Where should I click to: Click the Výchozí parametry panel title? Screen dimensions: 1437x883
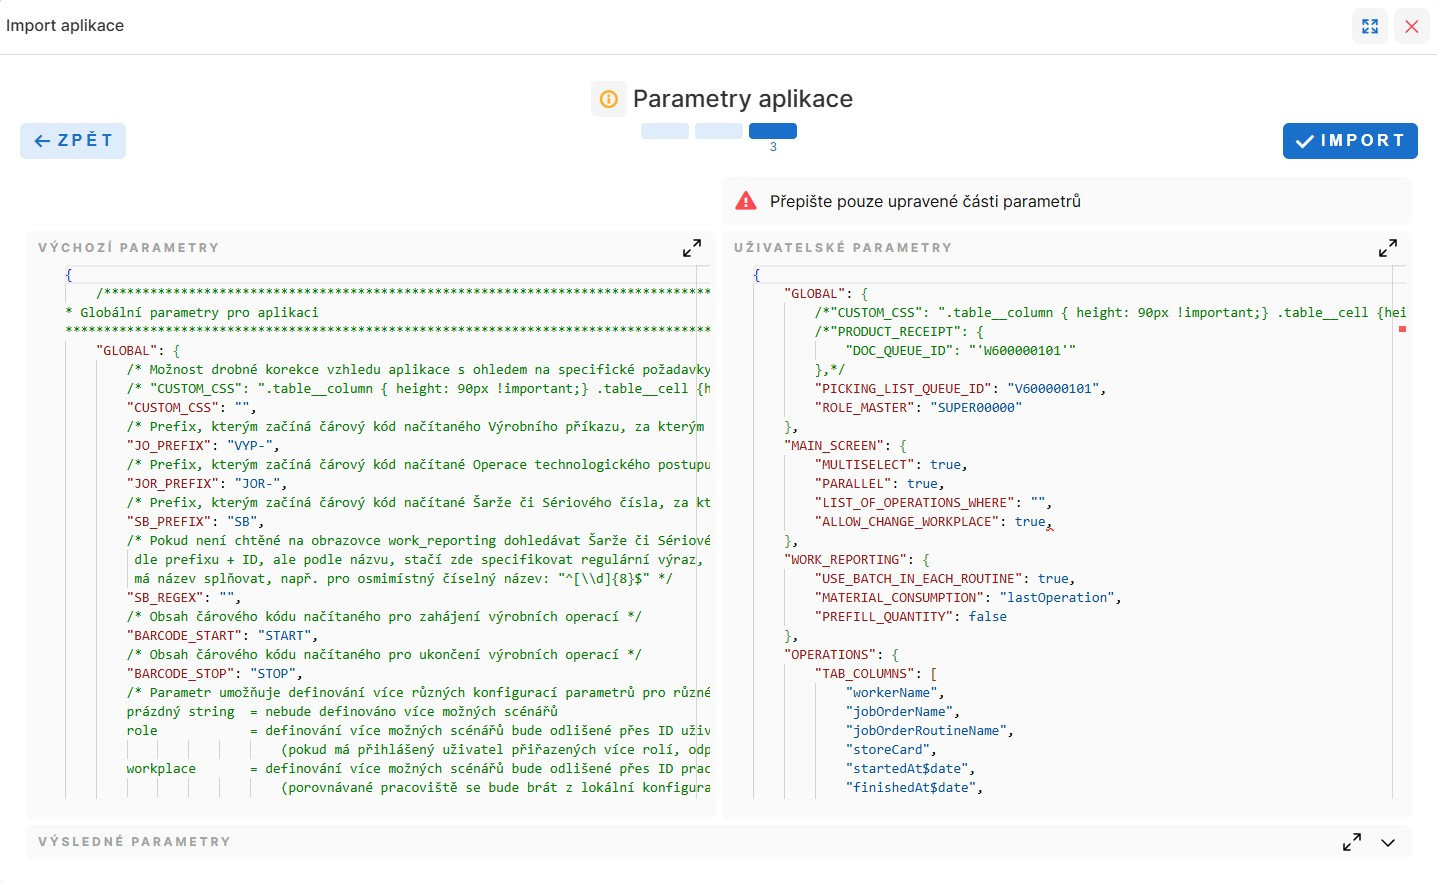coord(128,248)
